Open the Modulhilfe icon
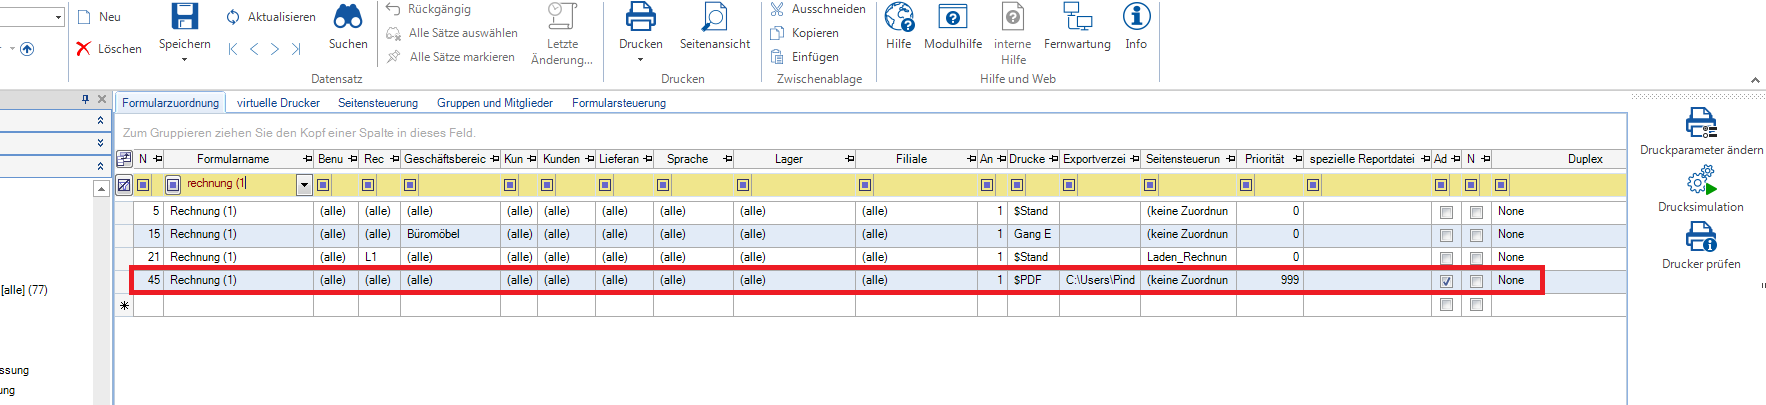Image resolution: width=1766 pixels, height=405 pixels. click(x=952, y=17)
